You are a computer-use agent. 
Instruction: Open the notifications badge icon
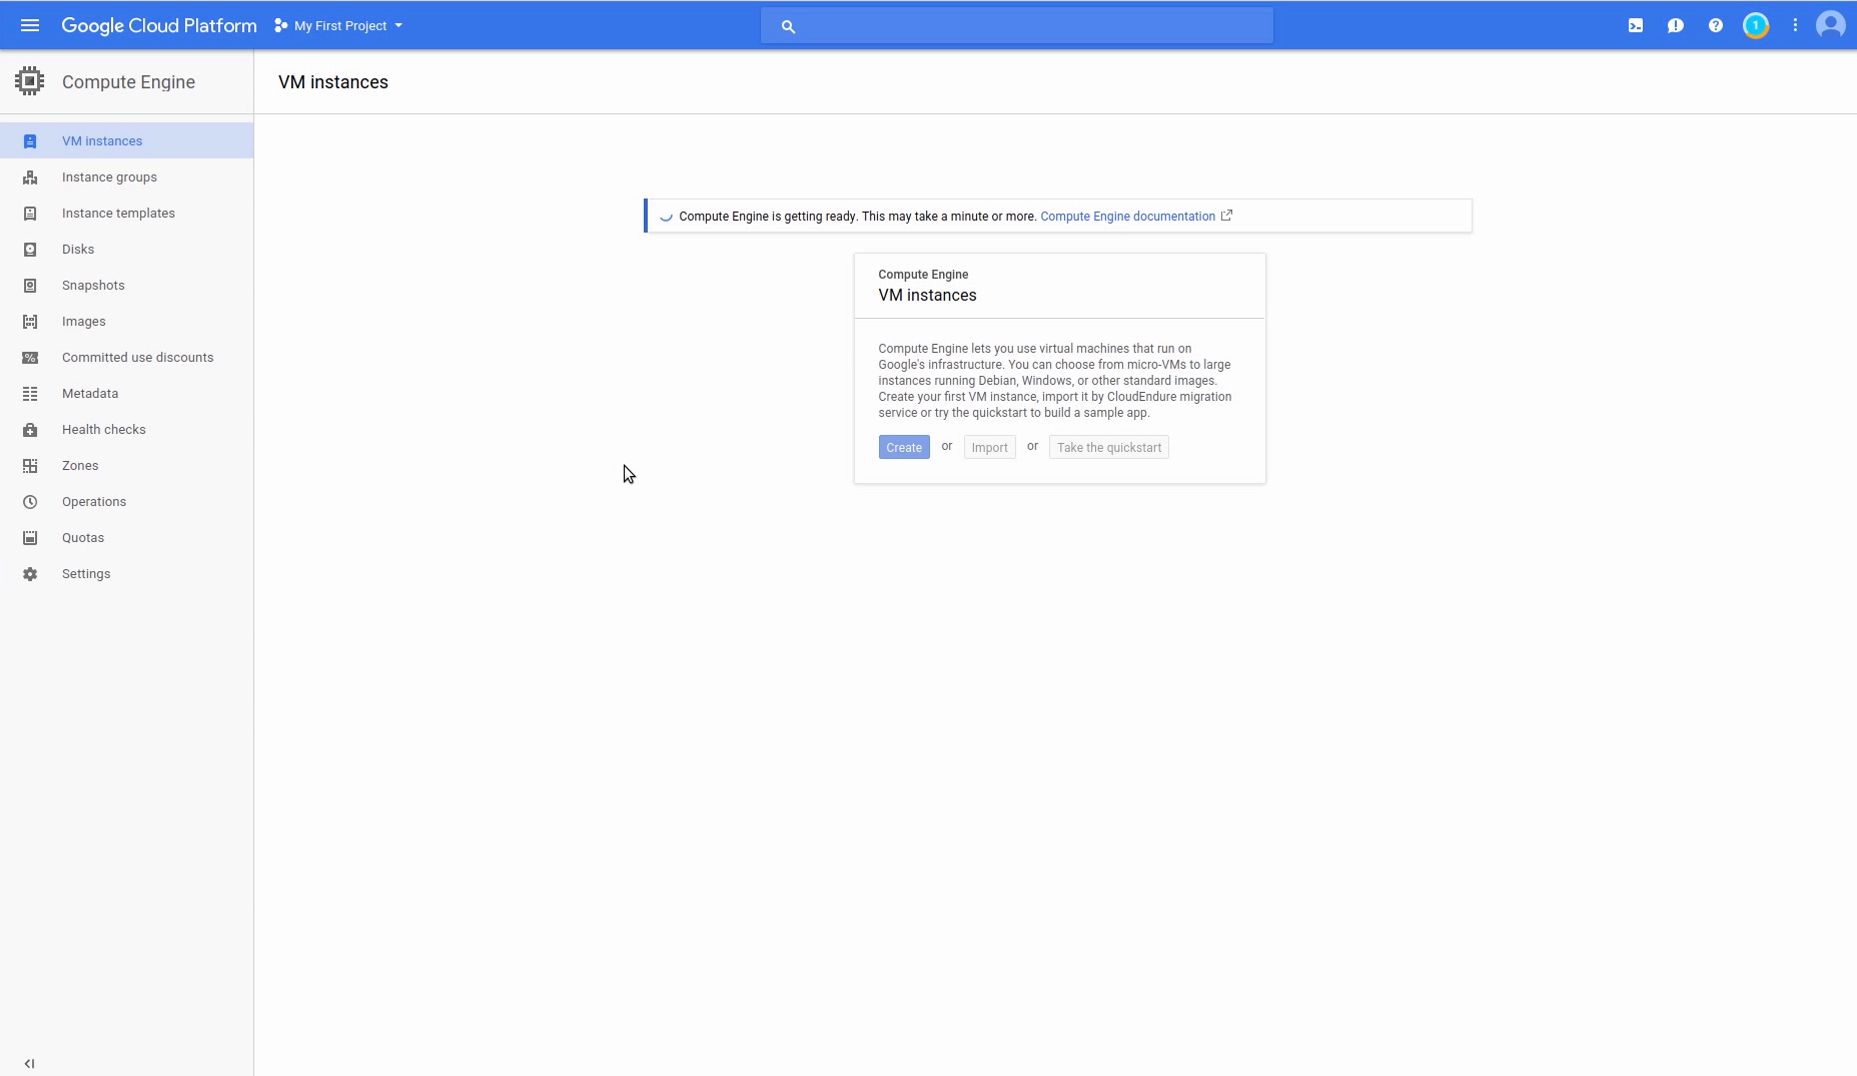pyautogui.click(x=1755, y=26)
